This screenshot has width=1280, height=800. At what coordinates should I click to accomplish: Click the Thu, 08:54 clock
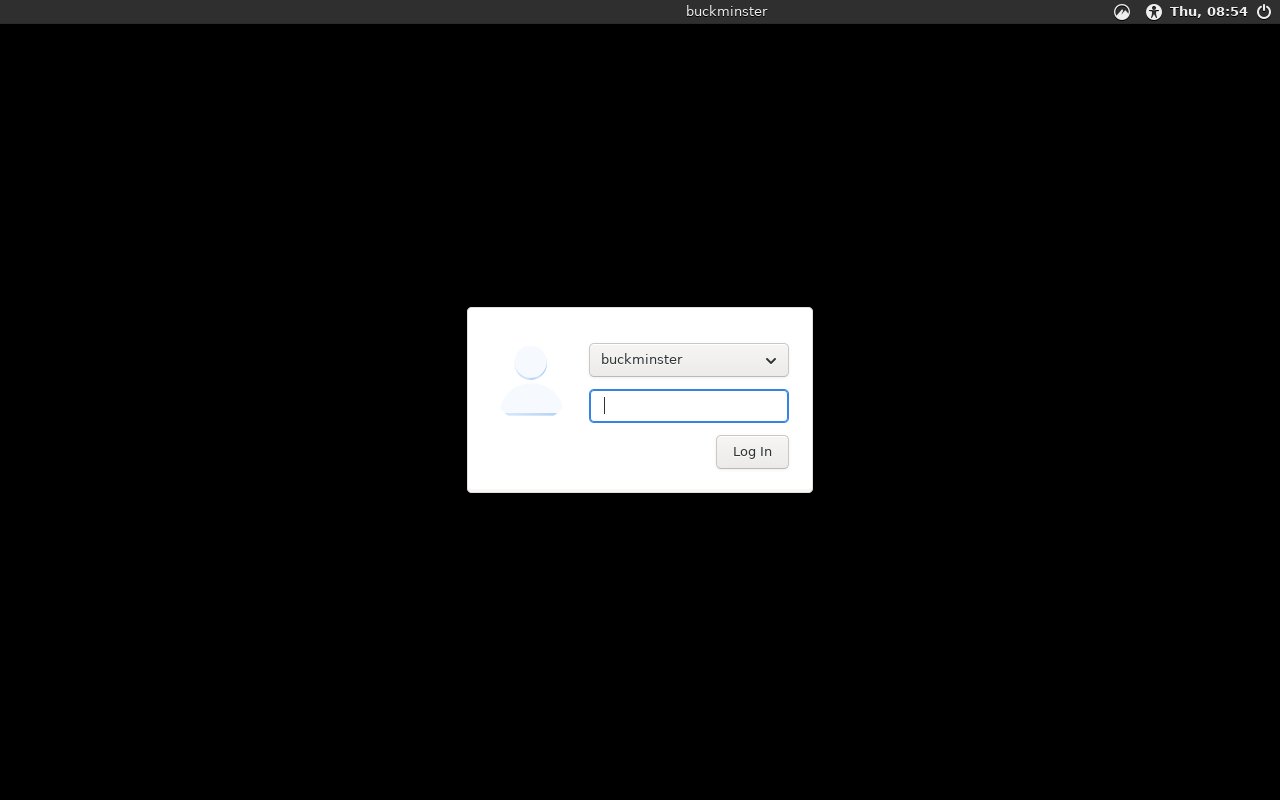coord(1208,12)
